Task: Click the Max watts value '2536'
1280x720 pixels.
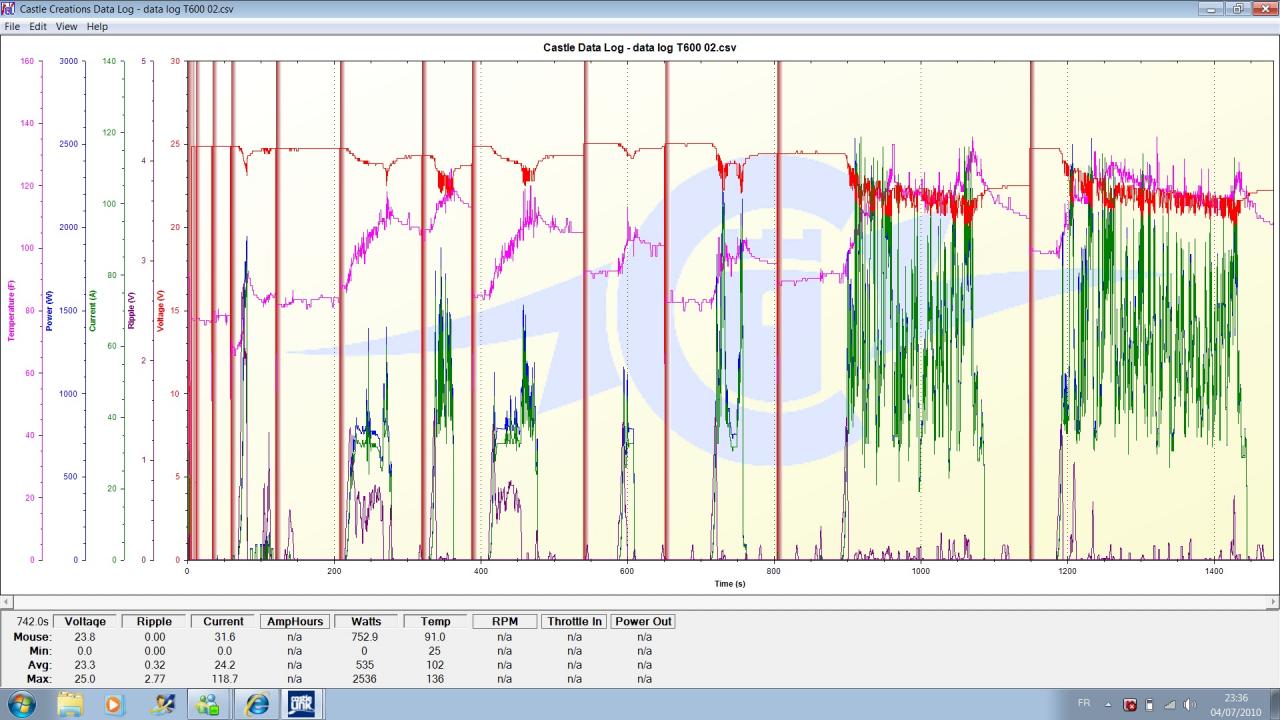Action: 365,678
